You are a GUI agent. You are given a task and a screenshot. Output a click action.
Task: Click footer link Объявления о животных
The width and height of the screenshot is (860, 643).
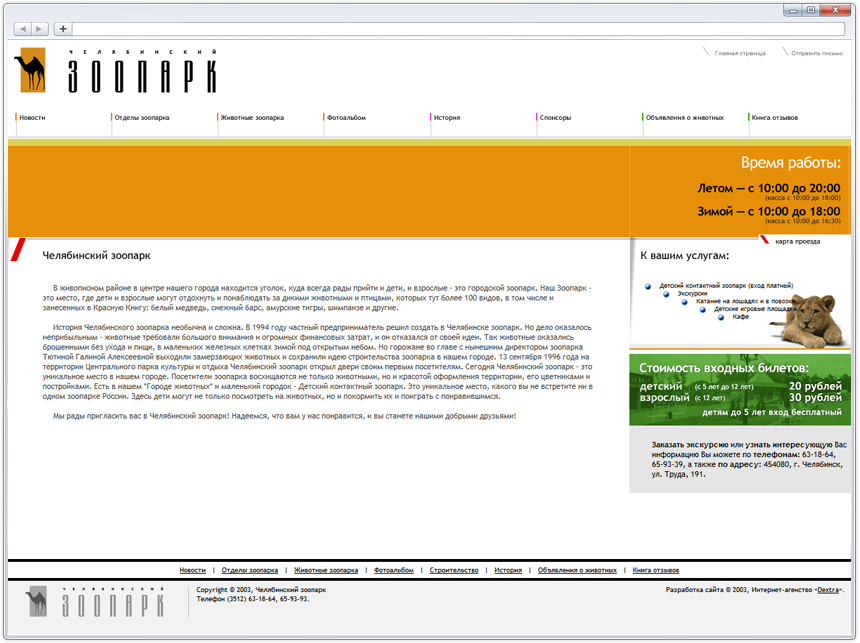coord(577,570)
